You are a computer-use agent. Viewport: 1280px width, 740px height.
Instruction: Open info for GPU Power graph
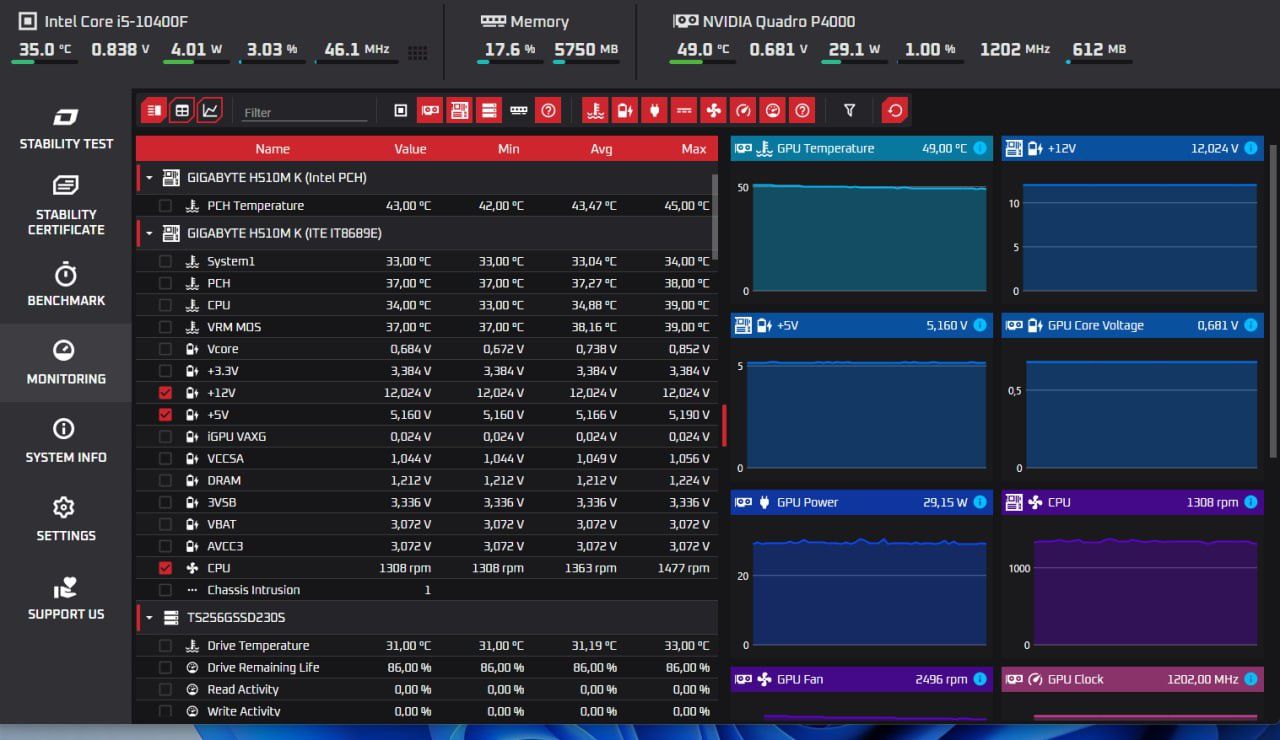point(979,502)
